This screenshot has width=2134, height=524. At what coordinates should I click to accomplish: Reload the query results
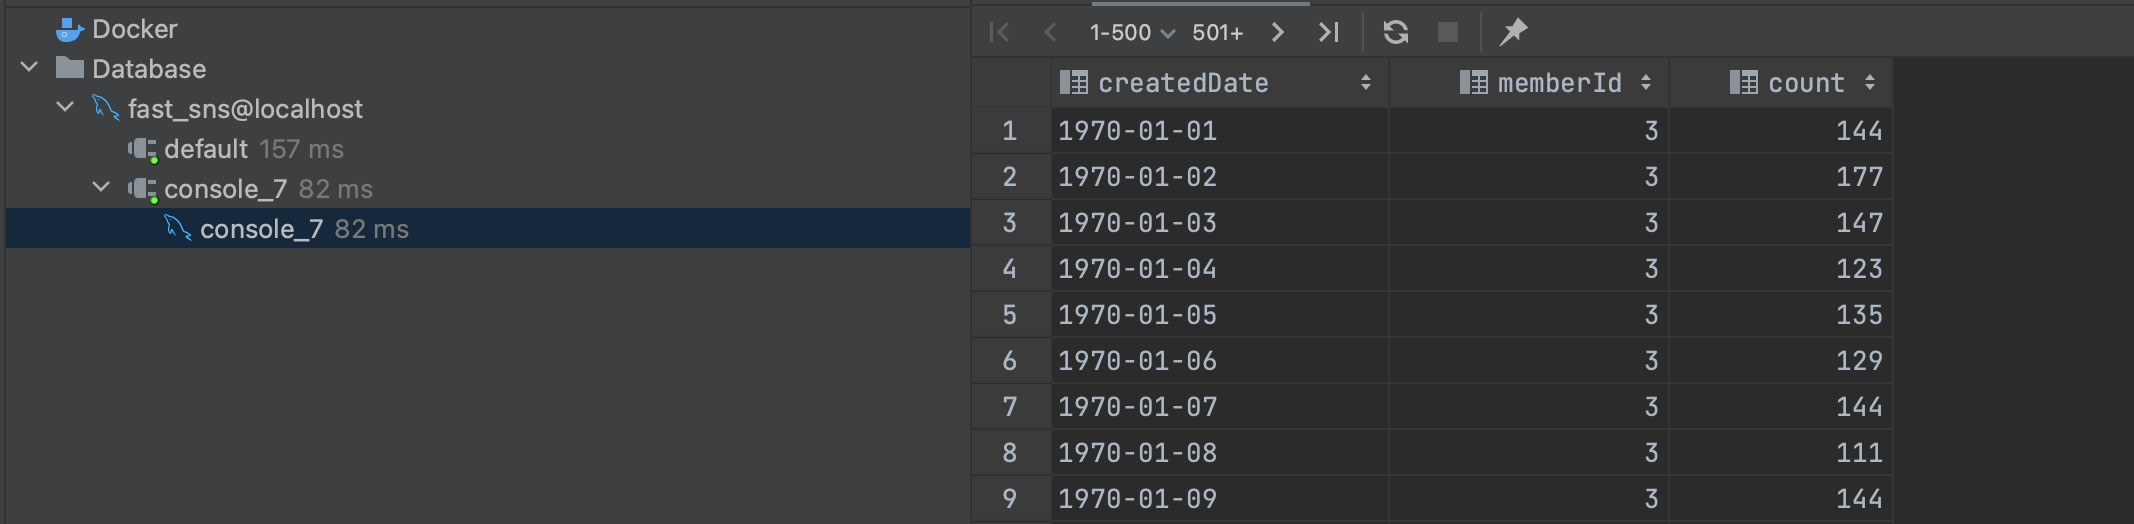pyautogui.click(x=1396, y=32)
